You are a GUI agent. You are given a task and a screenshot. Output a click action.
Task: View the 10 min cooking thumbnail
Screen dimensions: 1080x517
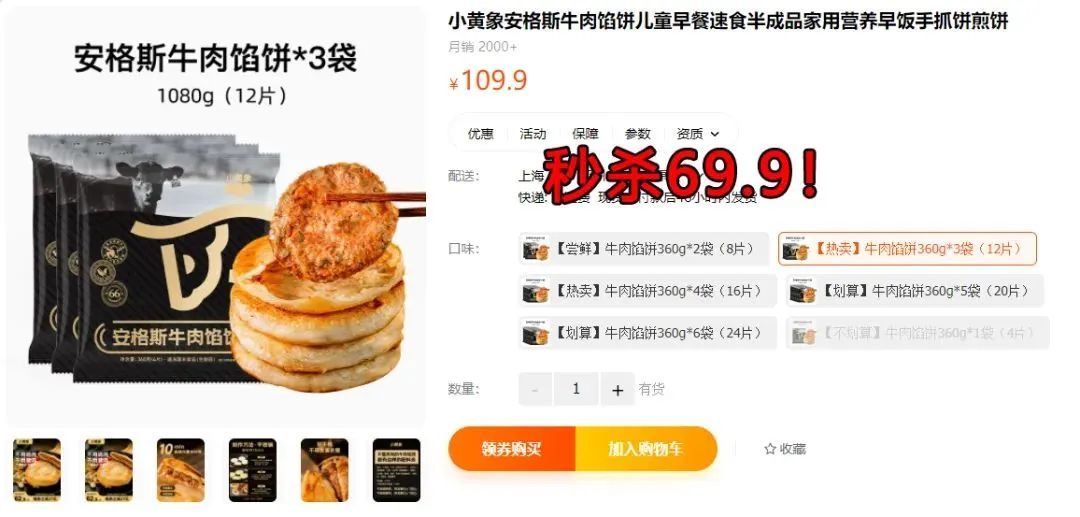[x=180, y=470]
